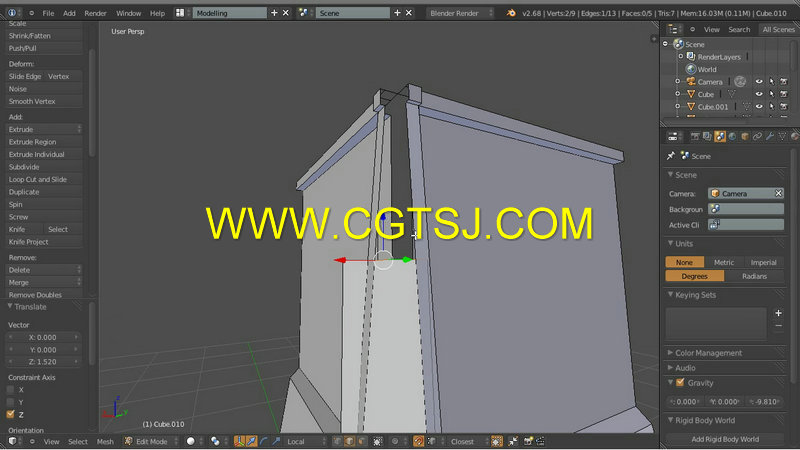Open the Render menu
This screenshot has width=800, height=450.
[x=95, y=13]
